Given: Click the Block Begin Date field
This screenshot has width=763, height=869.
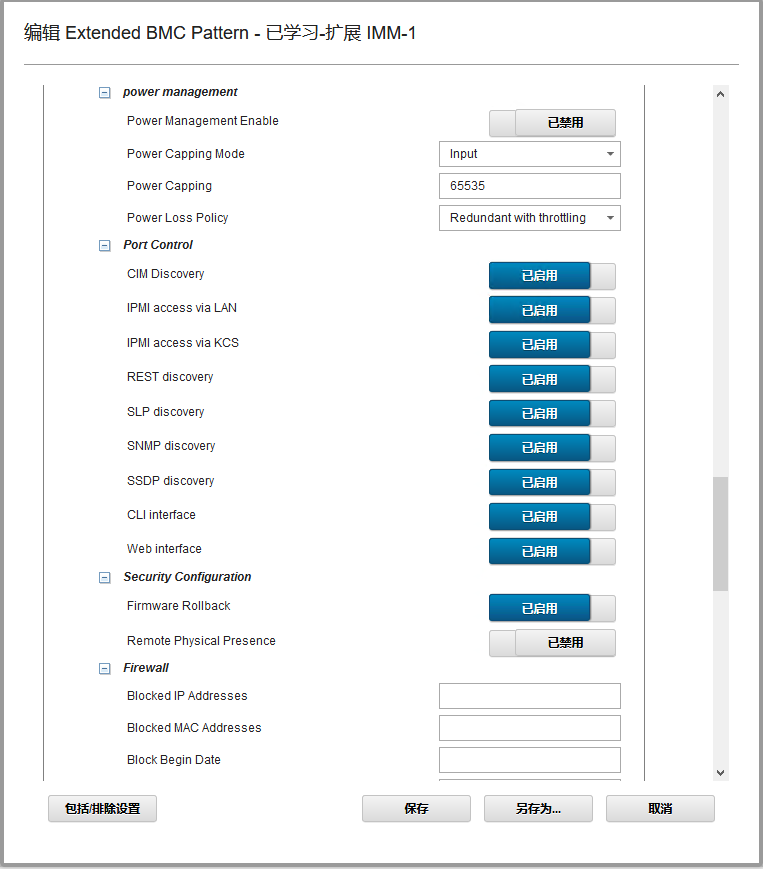Looking at the screenshot, I should 530,760.
